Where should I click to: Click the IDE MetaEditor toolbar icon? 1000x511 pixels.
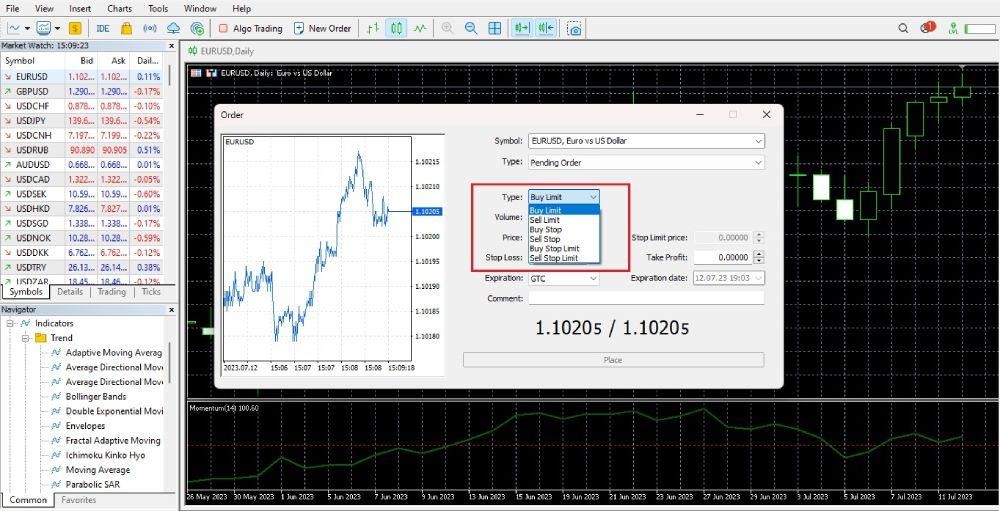(103, 28)
